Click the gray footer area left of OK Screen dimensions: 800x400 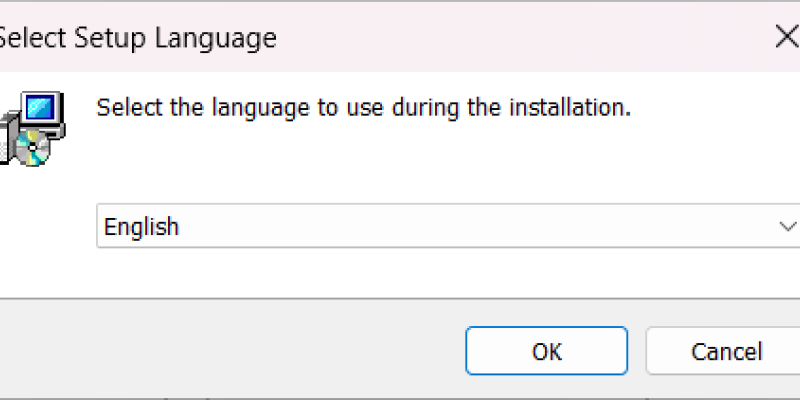coord(230,350)
